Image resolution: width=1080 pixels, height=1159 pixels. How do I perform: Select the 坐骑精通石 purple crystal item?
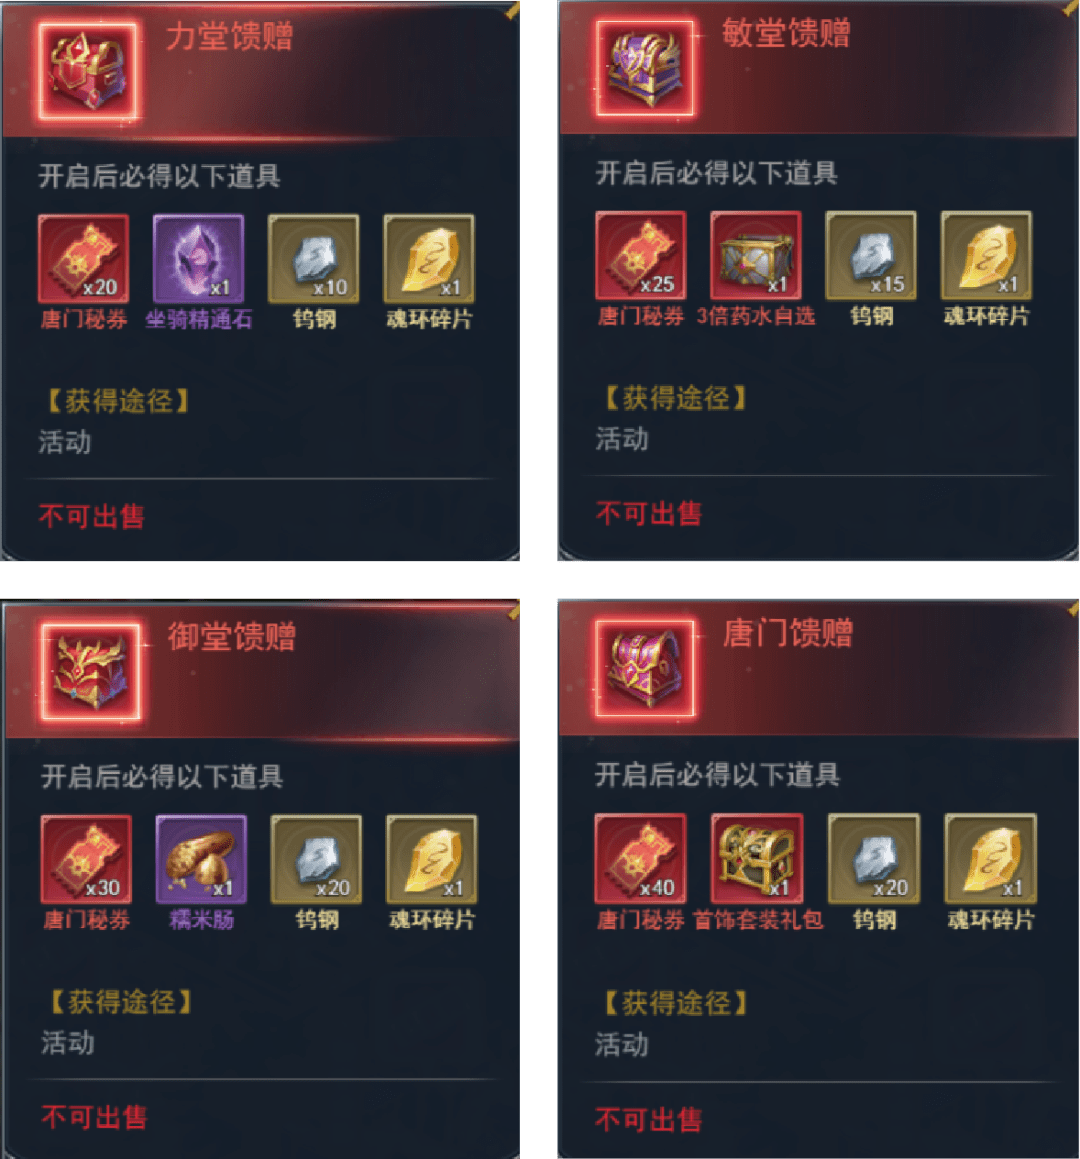[x=199, y=259]
